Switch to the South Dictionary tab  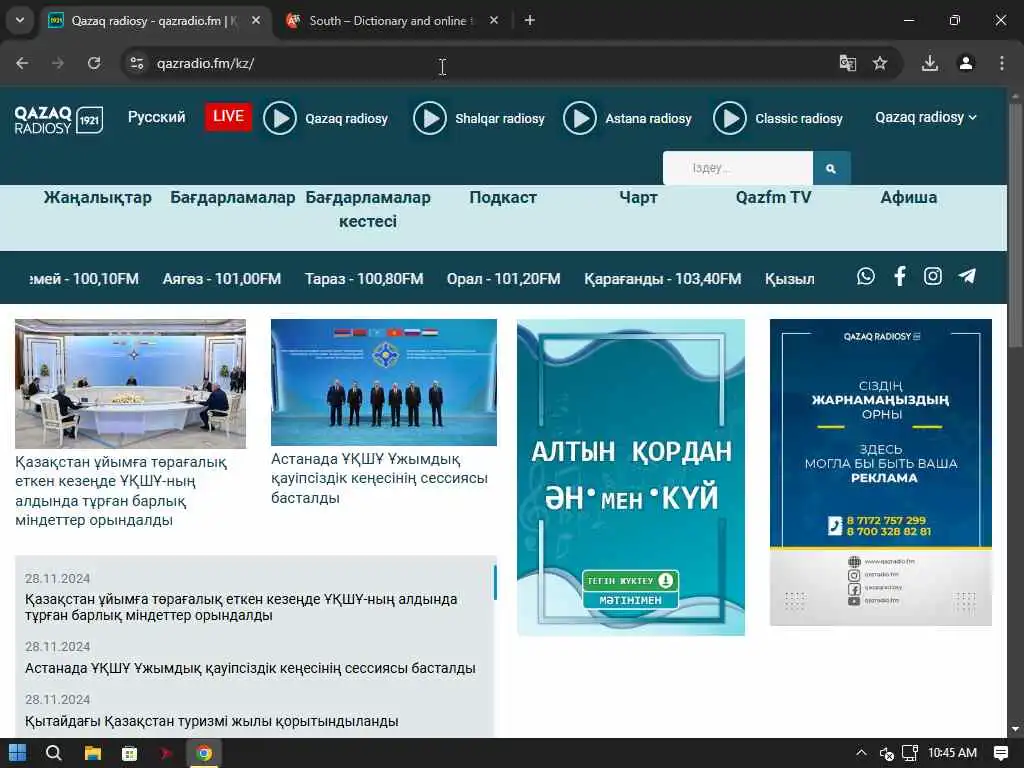tap(392, 21)
